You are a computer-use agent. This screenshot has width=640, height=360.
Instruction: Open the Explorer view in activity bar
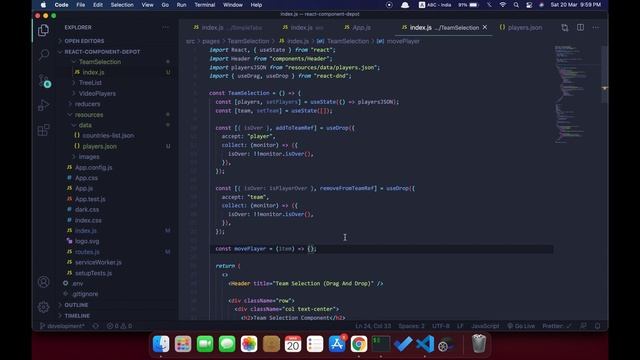[x=43, y=30]
